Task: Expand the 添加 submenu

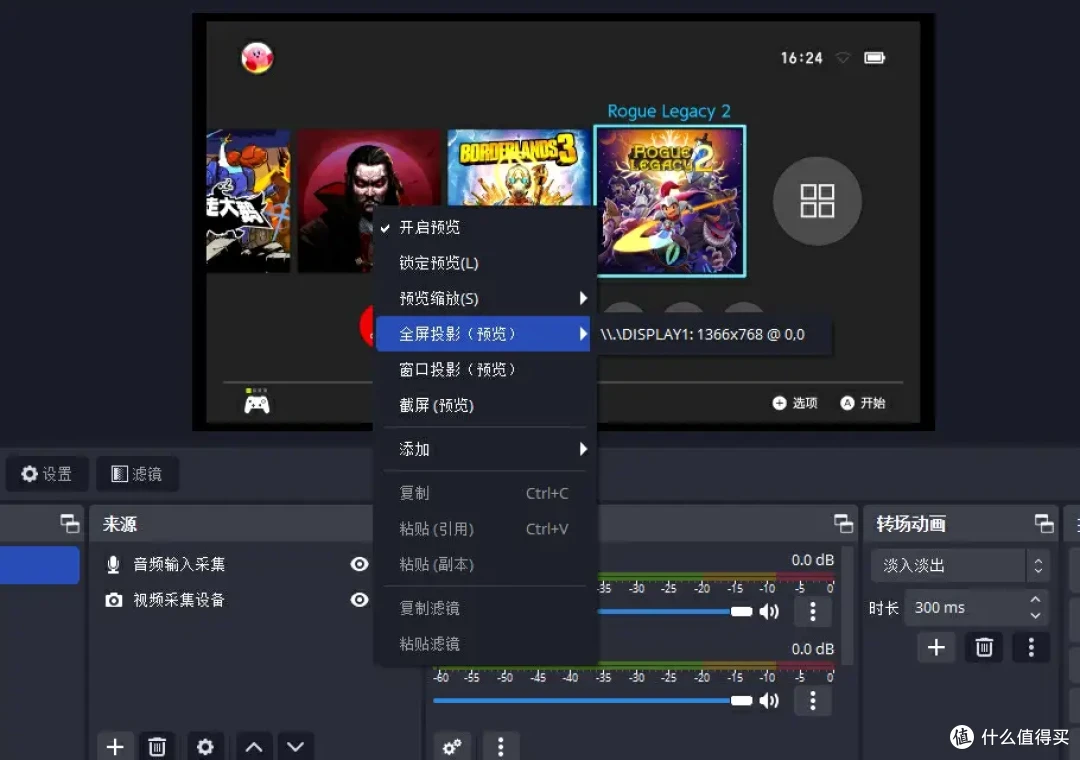Action: [484, 449]
